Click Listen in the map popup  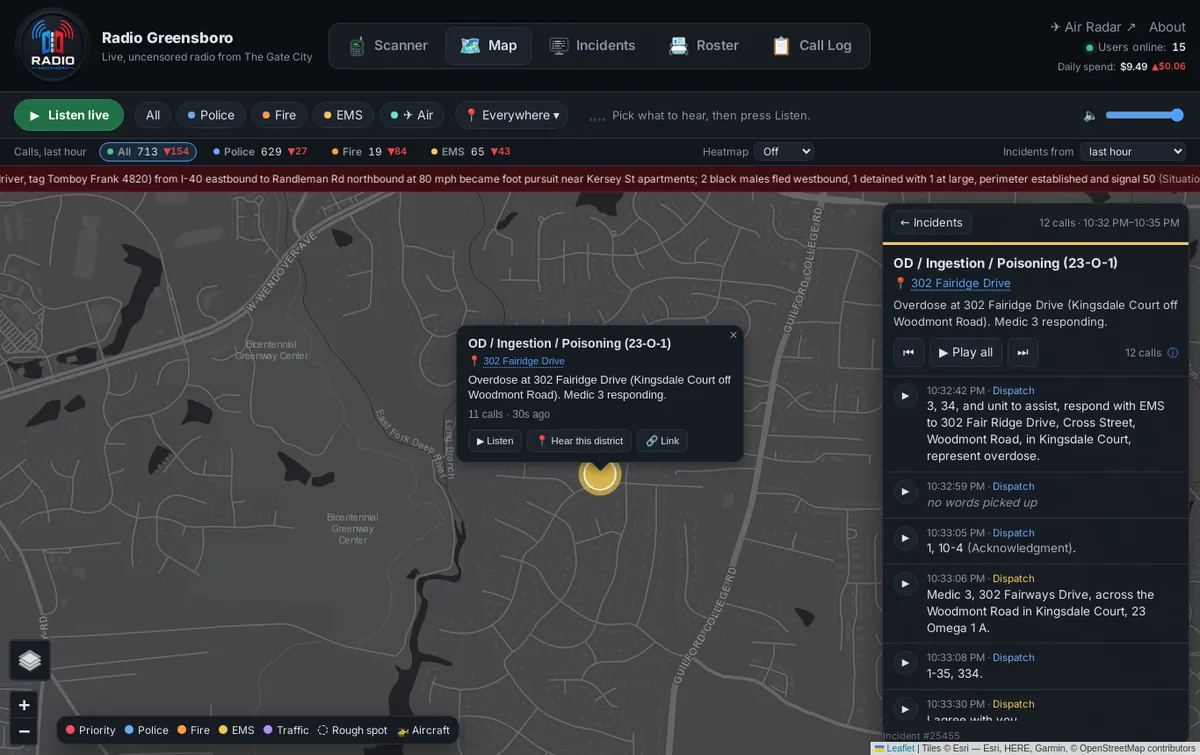click(495, 440)
